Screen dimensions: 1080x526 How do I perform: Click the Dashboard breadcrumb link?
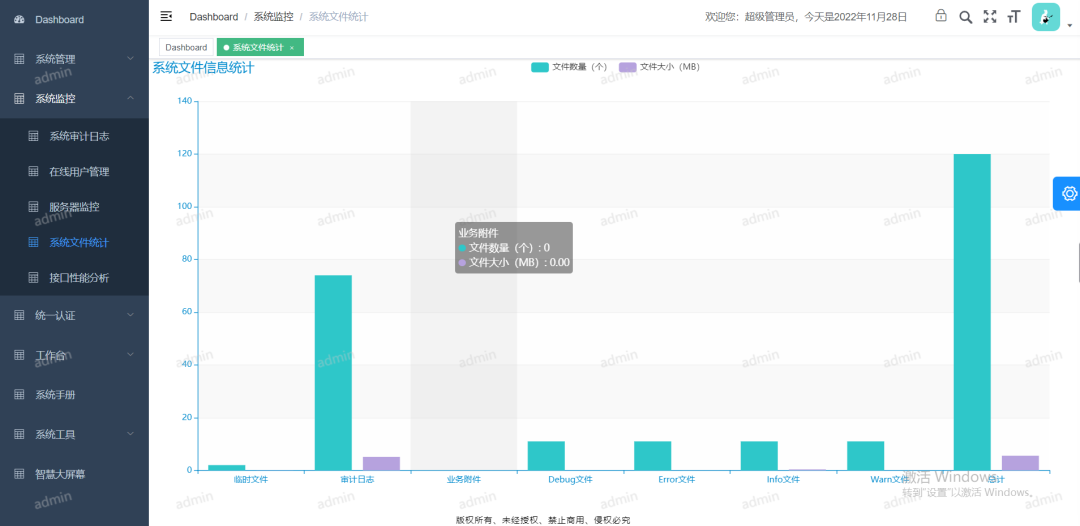point(213,17)
